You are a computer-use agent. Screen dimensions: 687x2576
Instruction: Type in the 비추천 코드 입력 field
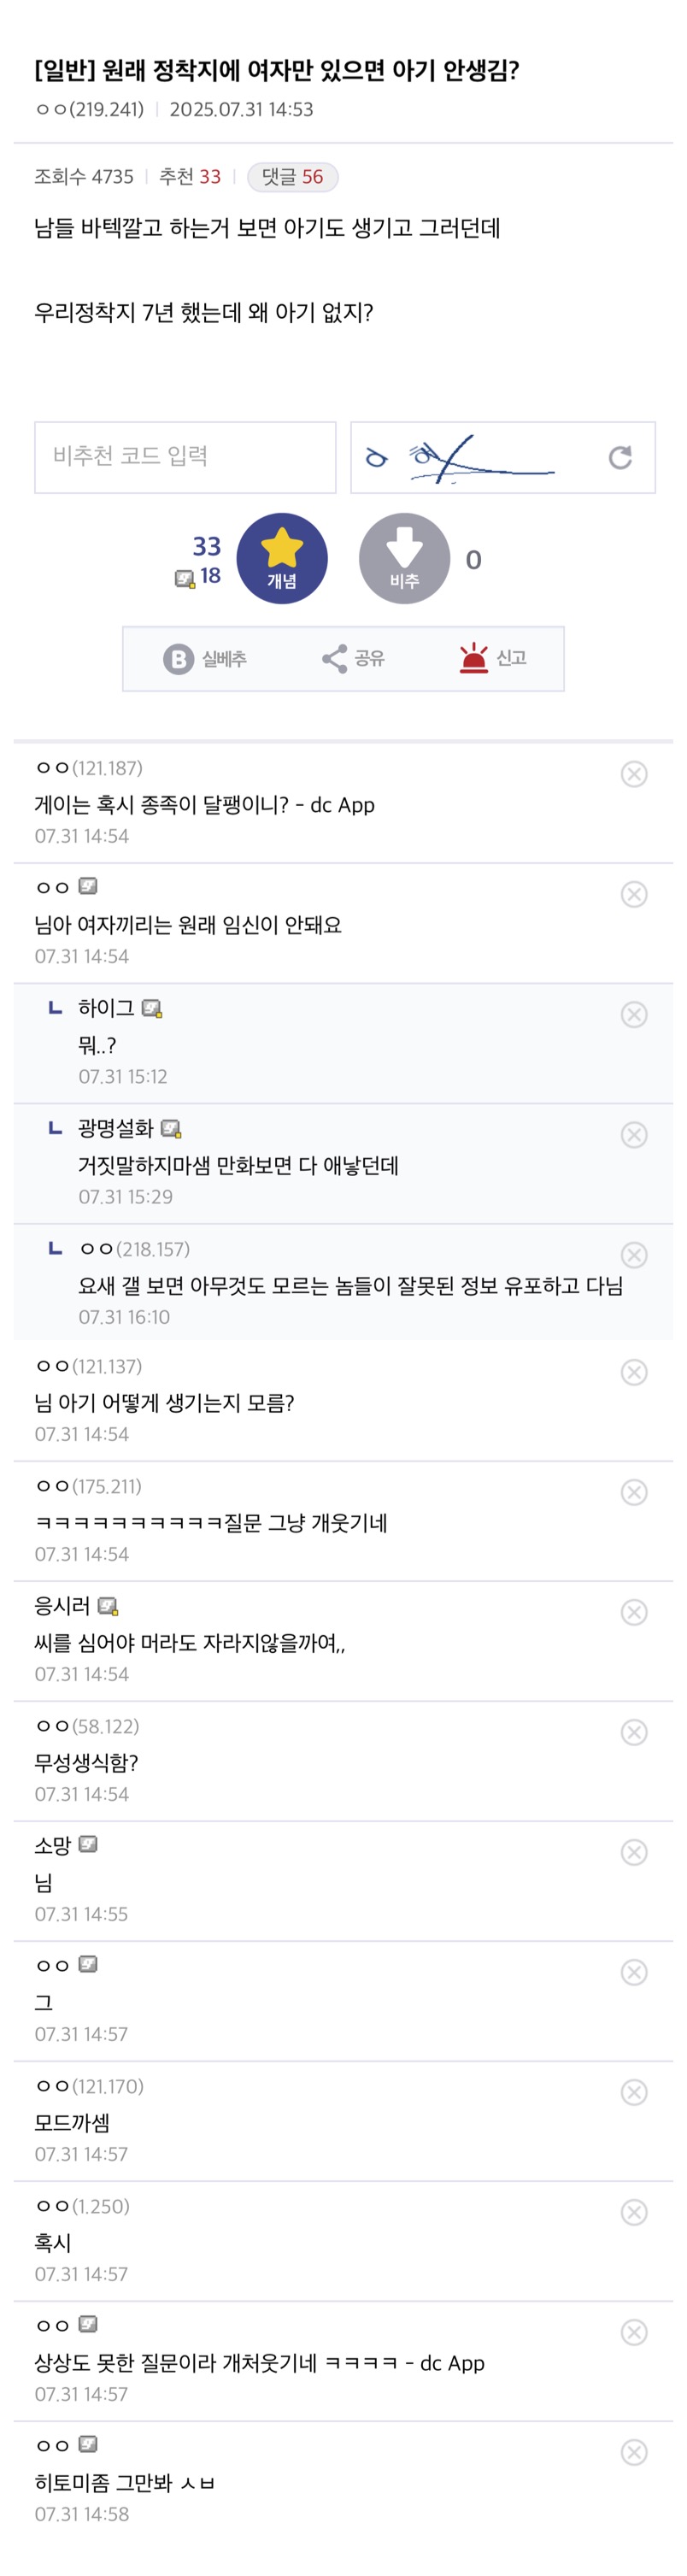tap(185, 457)
